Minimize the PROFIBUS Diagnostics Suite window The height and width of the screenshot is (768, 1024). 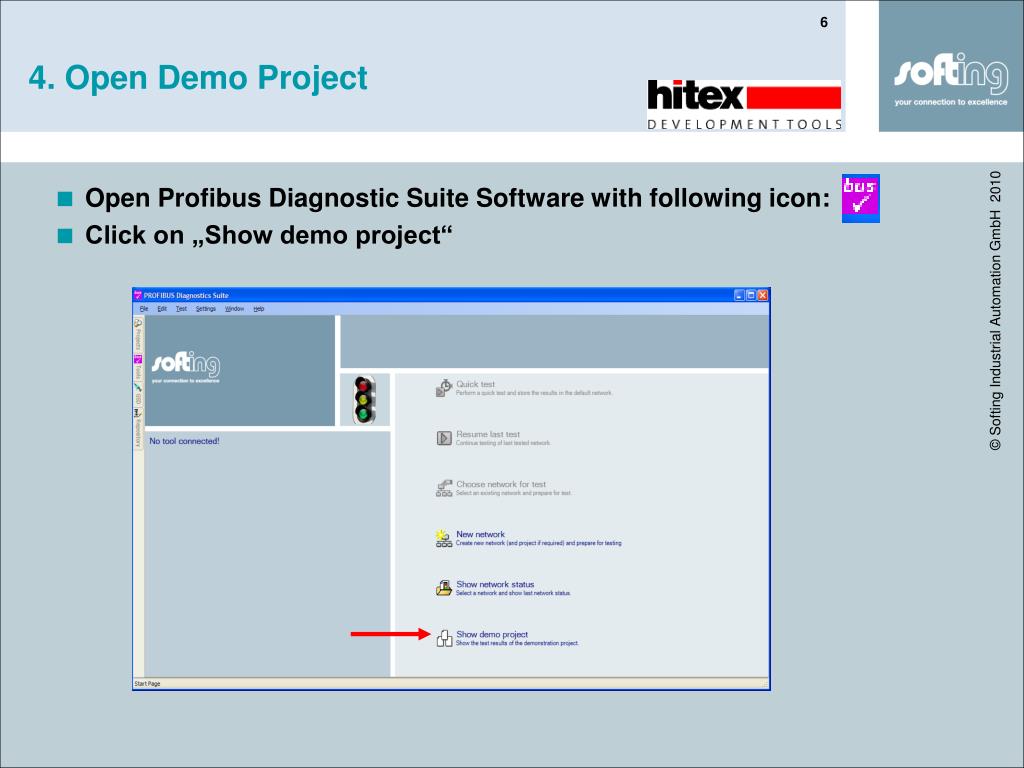point(739,295)
